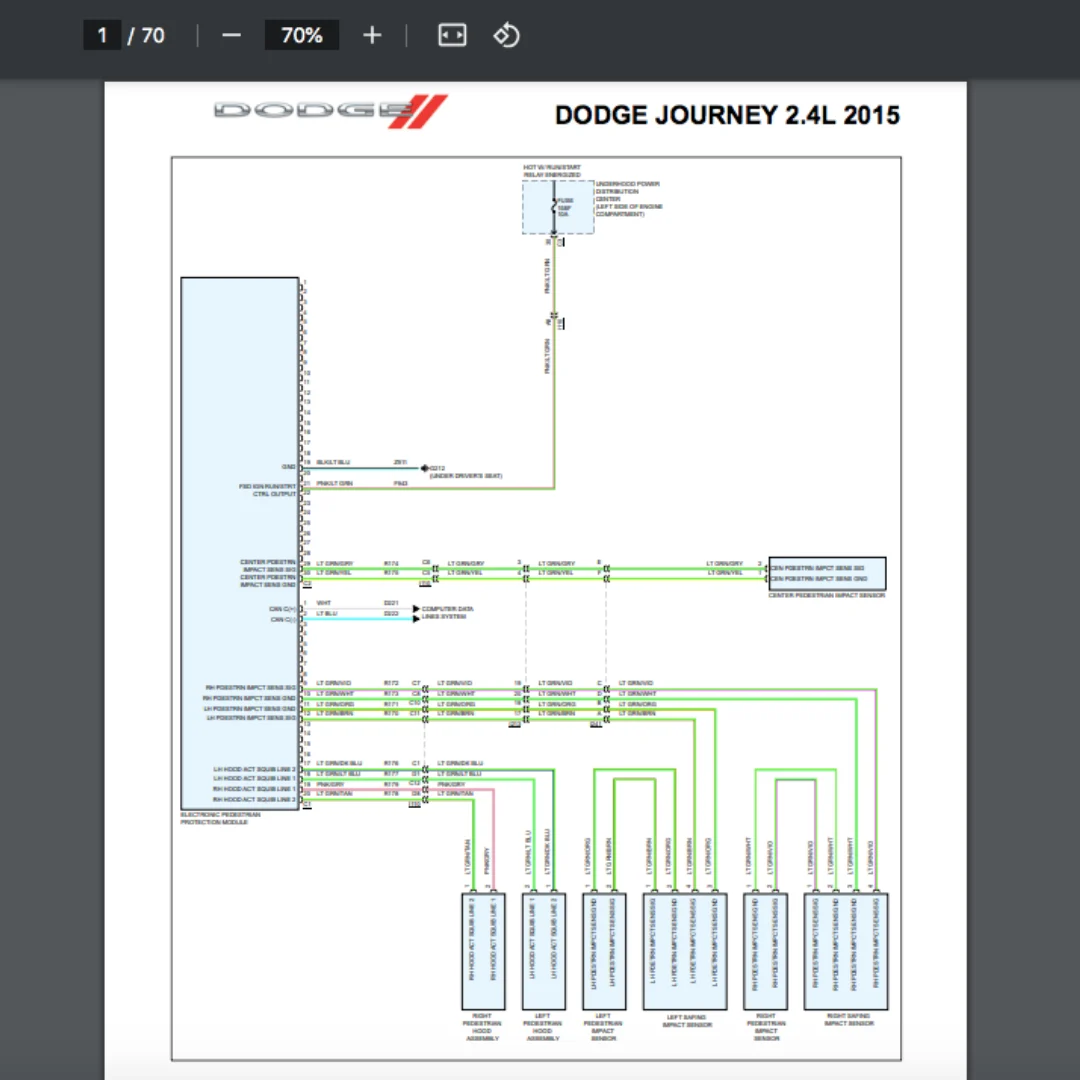Click the 70% zoom level field

[x=302, y=35]
